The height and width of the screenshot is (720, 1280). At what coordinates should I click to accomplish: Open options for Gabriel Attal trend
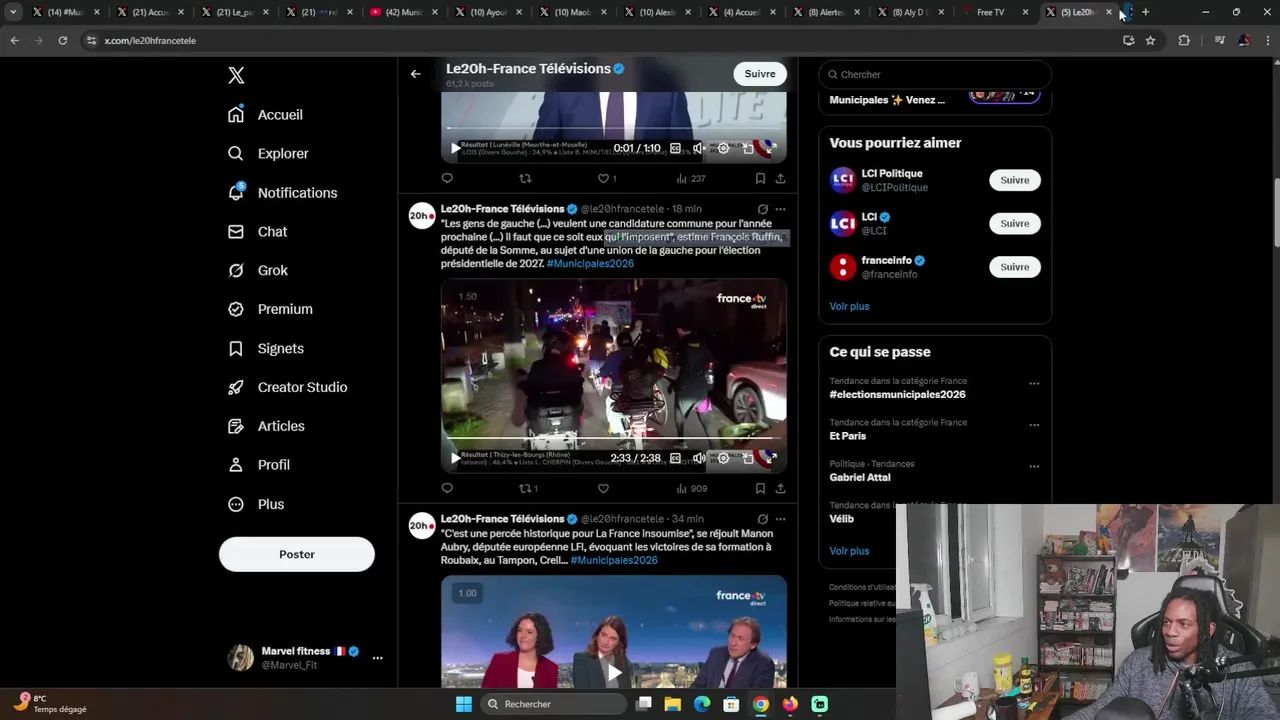1034,466
